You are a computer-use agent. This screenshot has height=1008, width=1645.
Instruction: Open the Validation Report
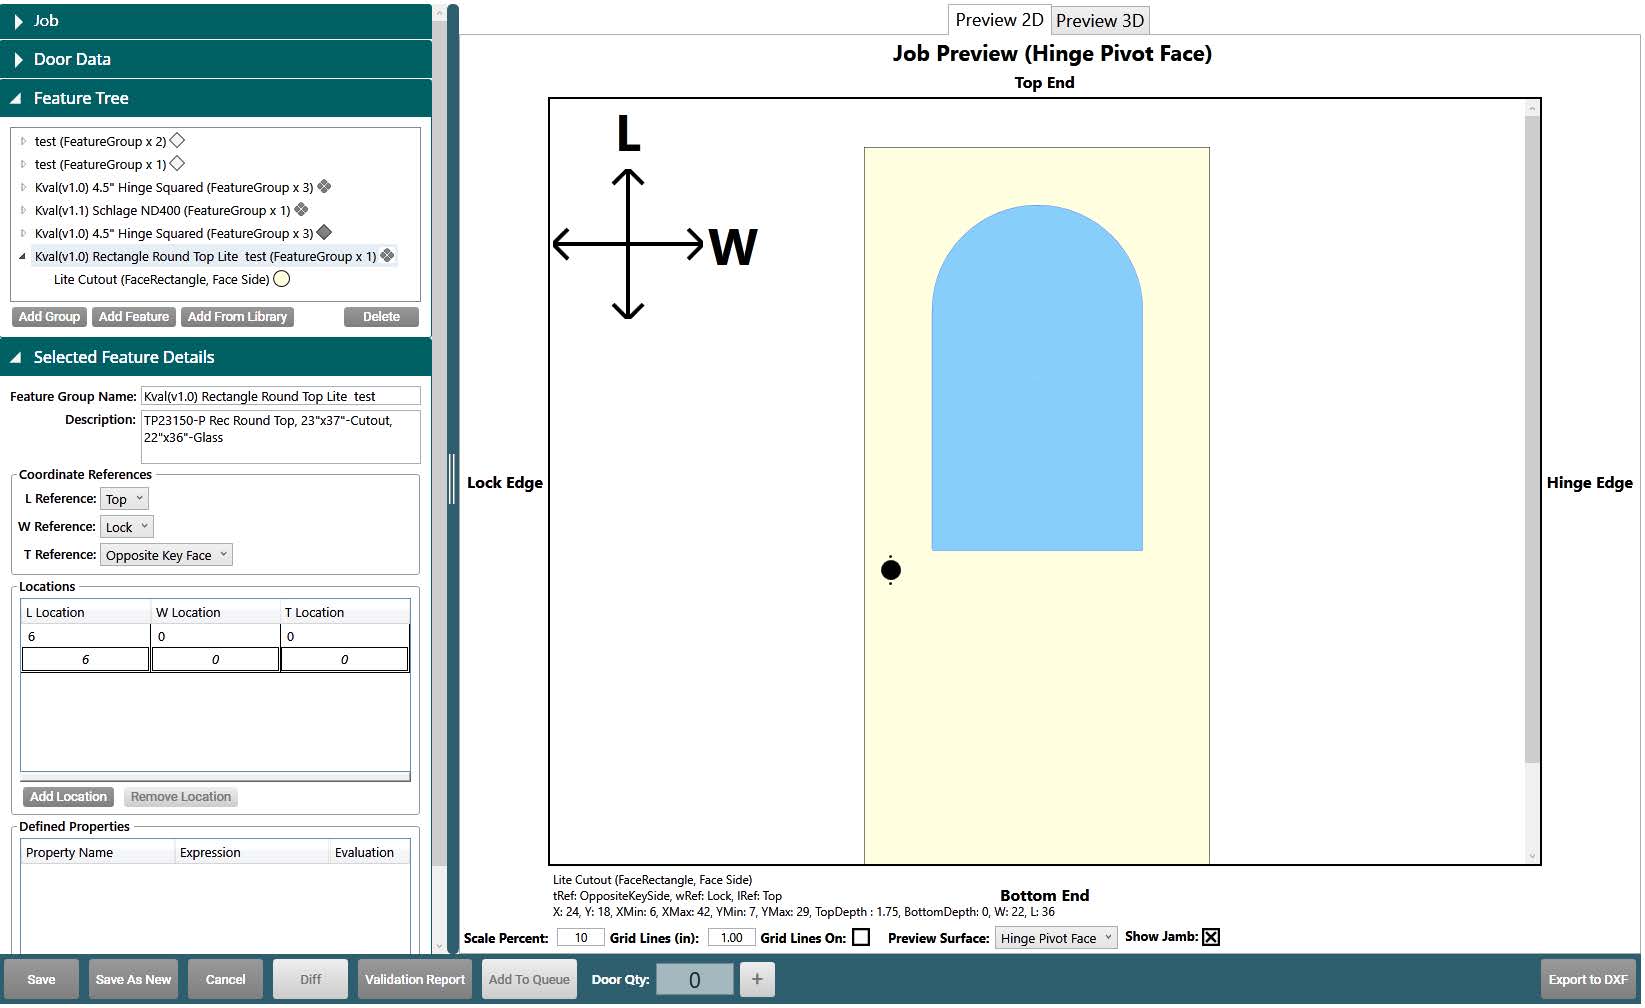pyautogui.click(x=415, y=980)
